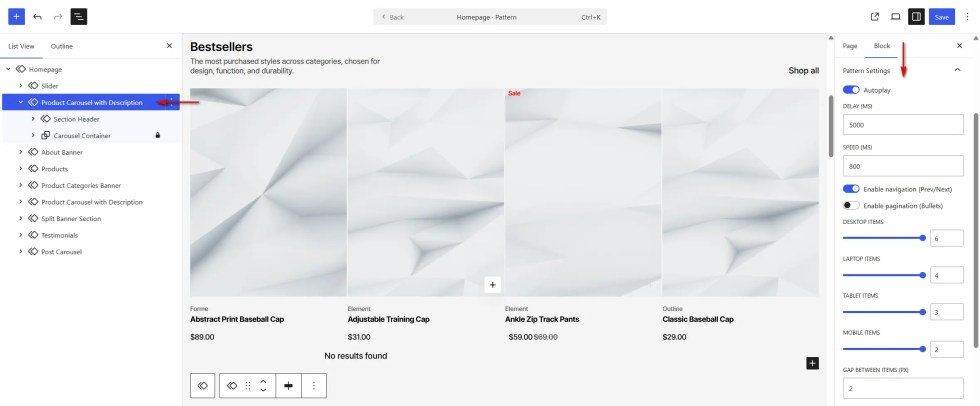The height and width of the screenshot is (406, 980).
Task: Open the three-dot options menu at top right
Action: pyautogui.click(x=966, y=17)
